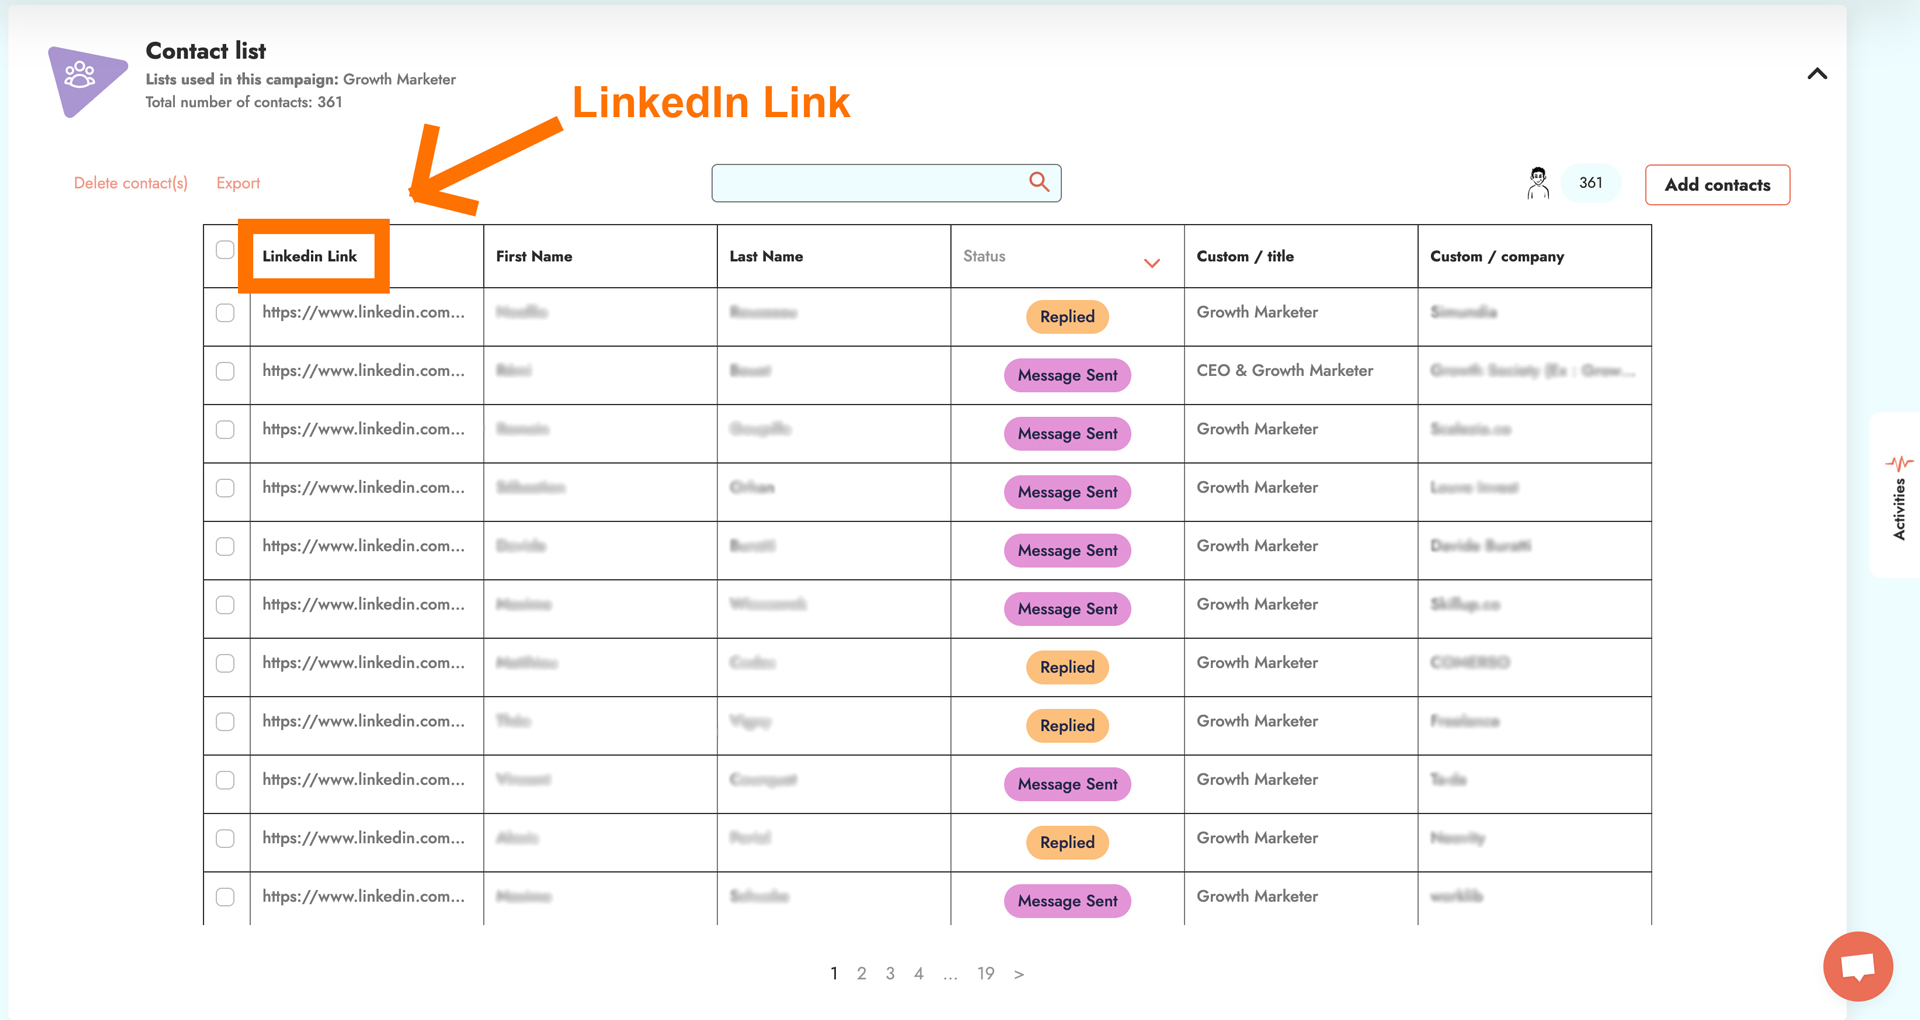
Task: Click the search magnifier icon
Action: click(1039, 182)
